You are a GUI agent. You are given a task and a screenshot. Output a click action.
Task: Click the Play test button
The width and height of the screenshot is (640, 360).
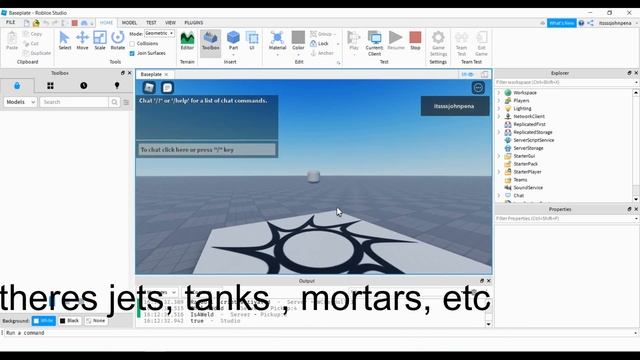(353, 42)
